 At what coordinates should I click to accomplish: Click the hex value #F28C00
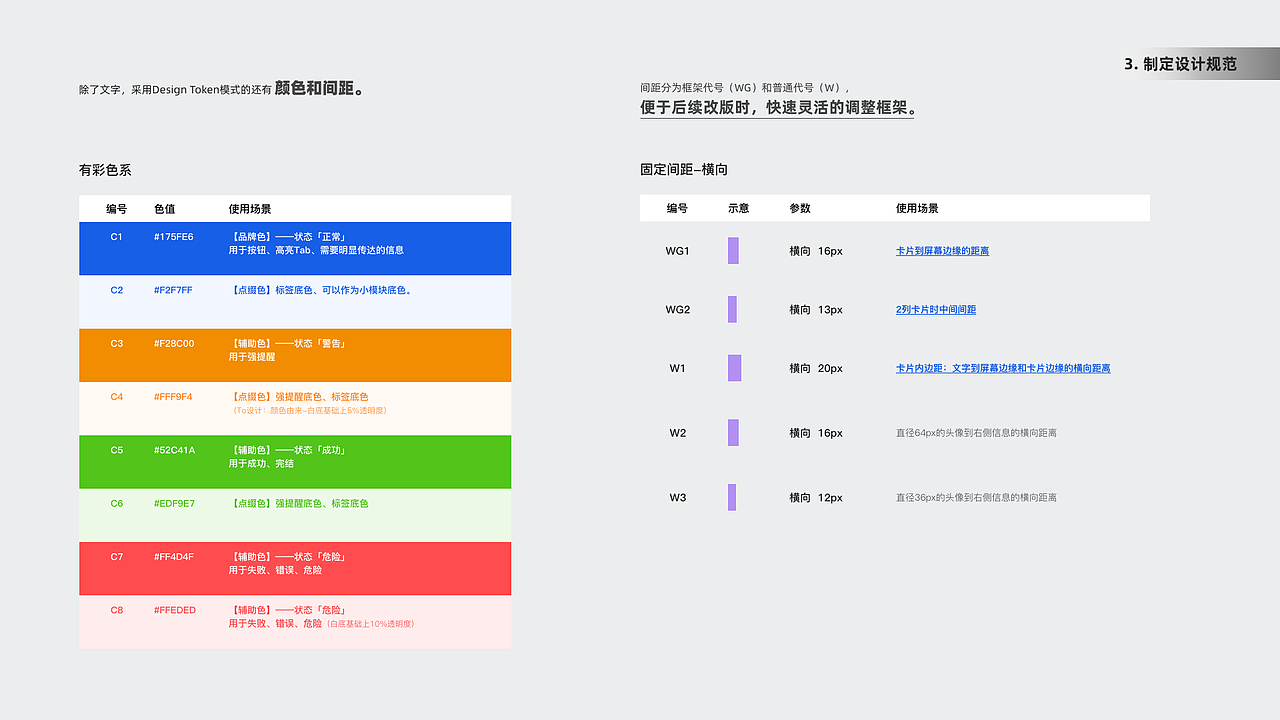[174, 343]
